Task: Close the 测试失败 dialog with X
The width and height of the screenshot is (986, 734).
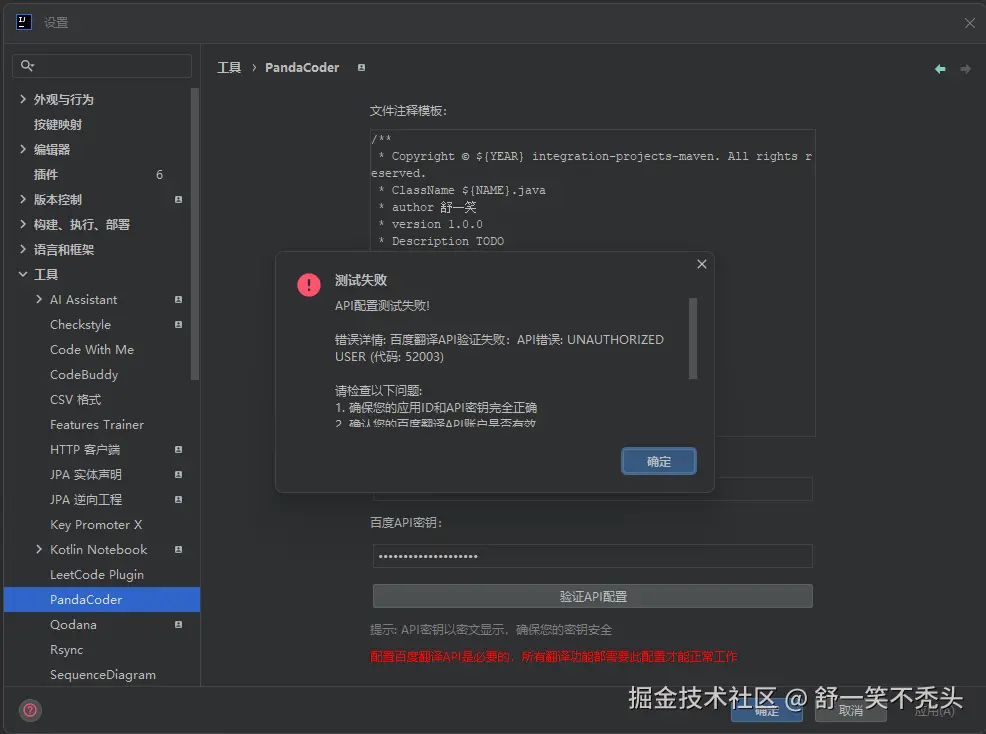Action: pyautogui.click(x=702, y=264)
